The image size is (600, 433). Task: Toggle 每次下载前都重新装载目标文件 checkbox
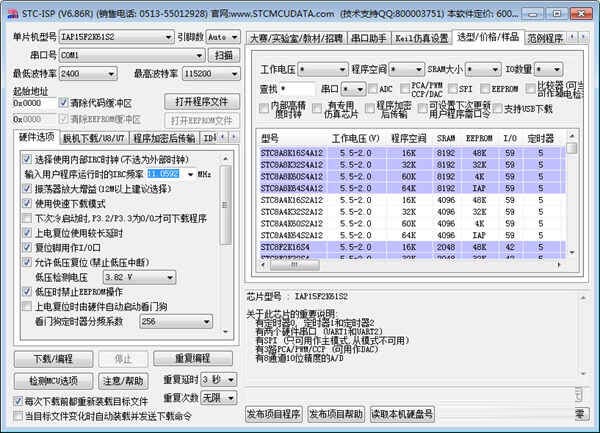[17, 400]
